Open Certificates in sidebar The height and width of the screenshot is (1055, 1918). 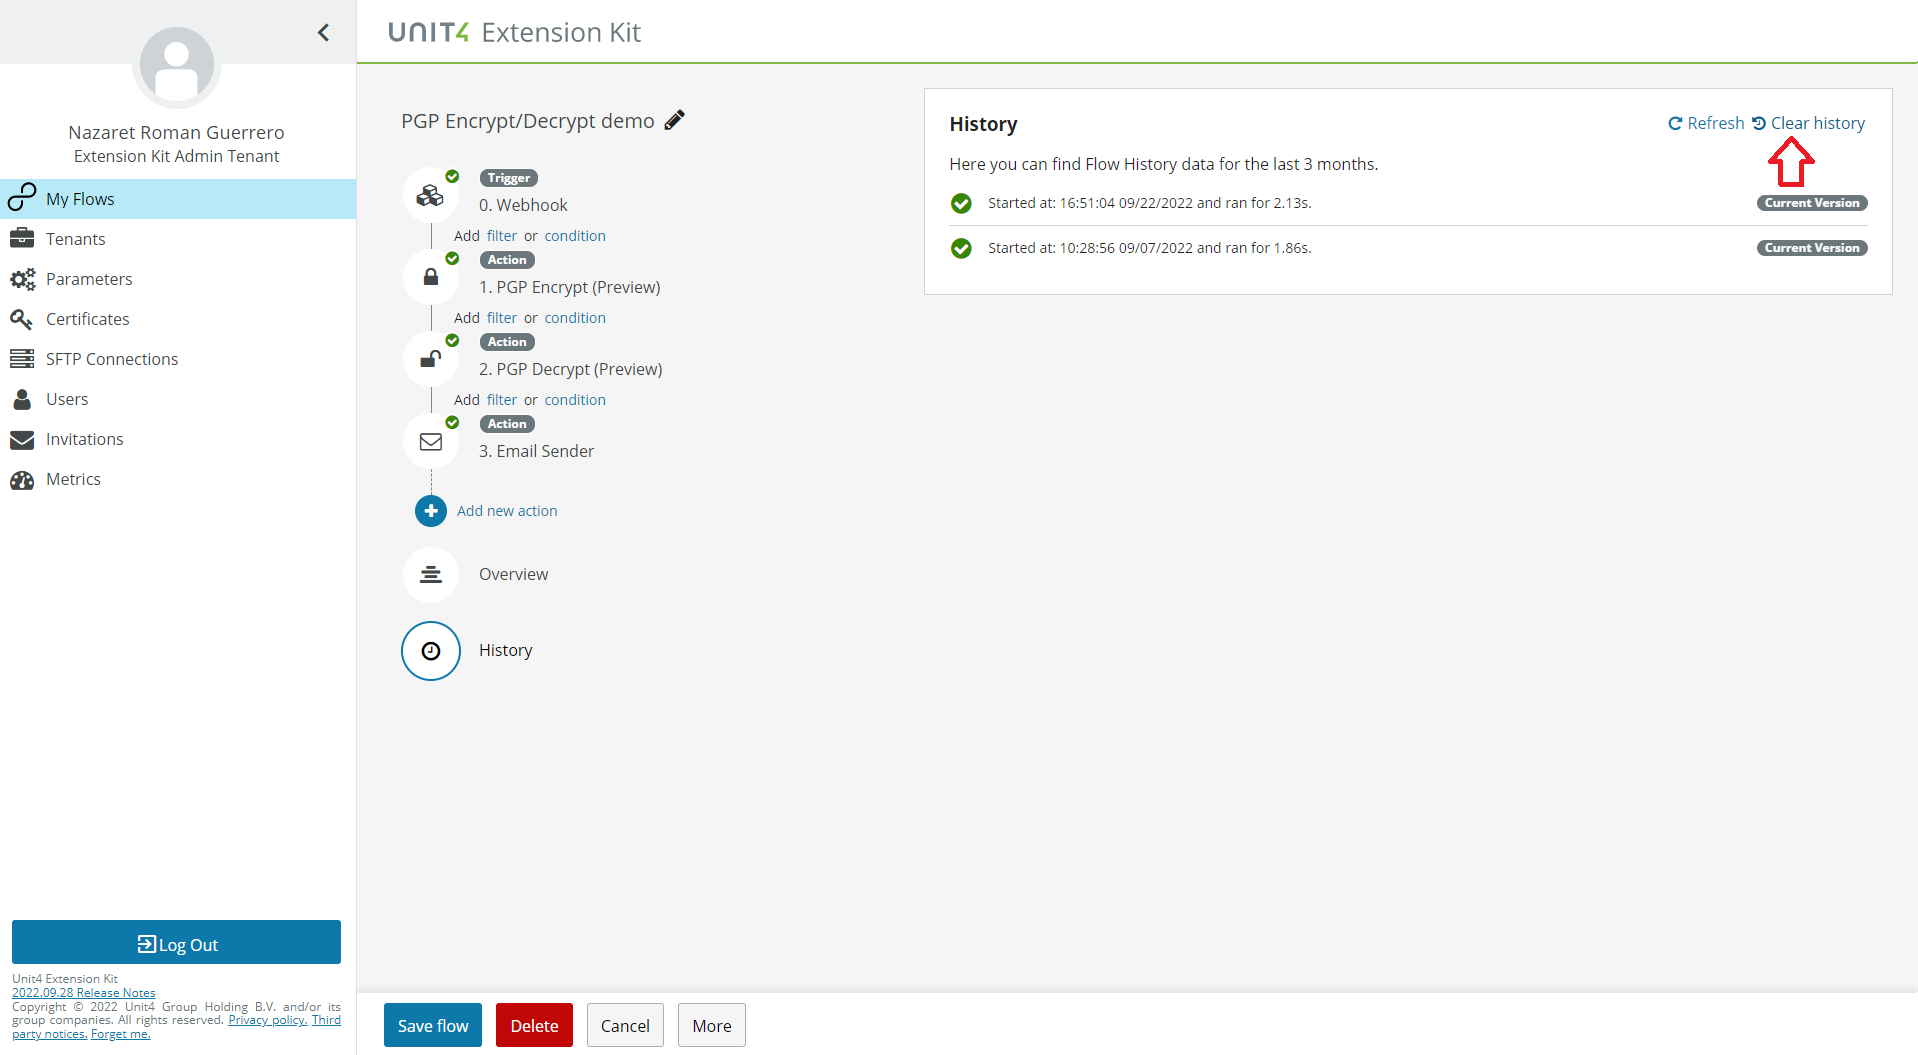[178, 319]
